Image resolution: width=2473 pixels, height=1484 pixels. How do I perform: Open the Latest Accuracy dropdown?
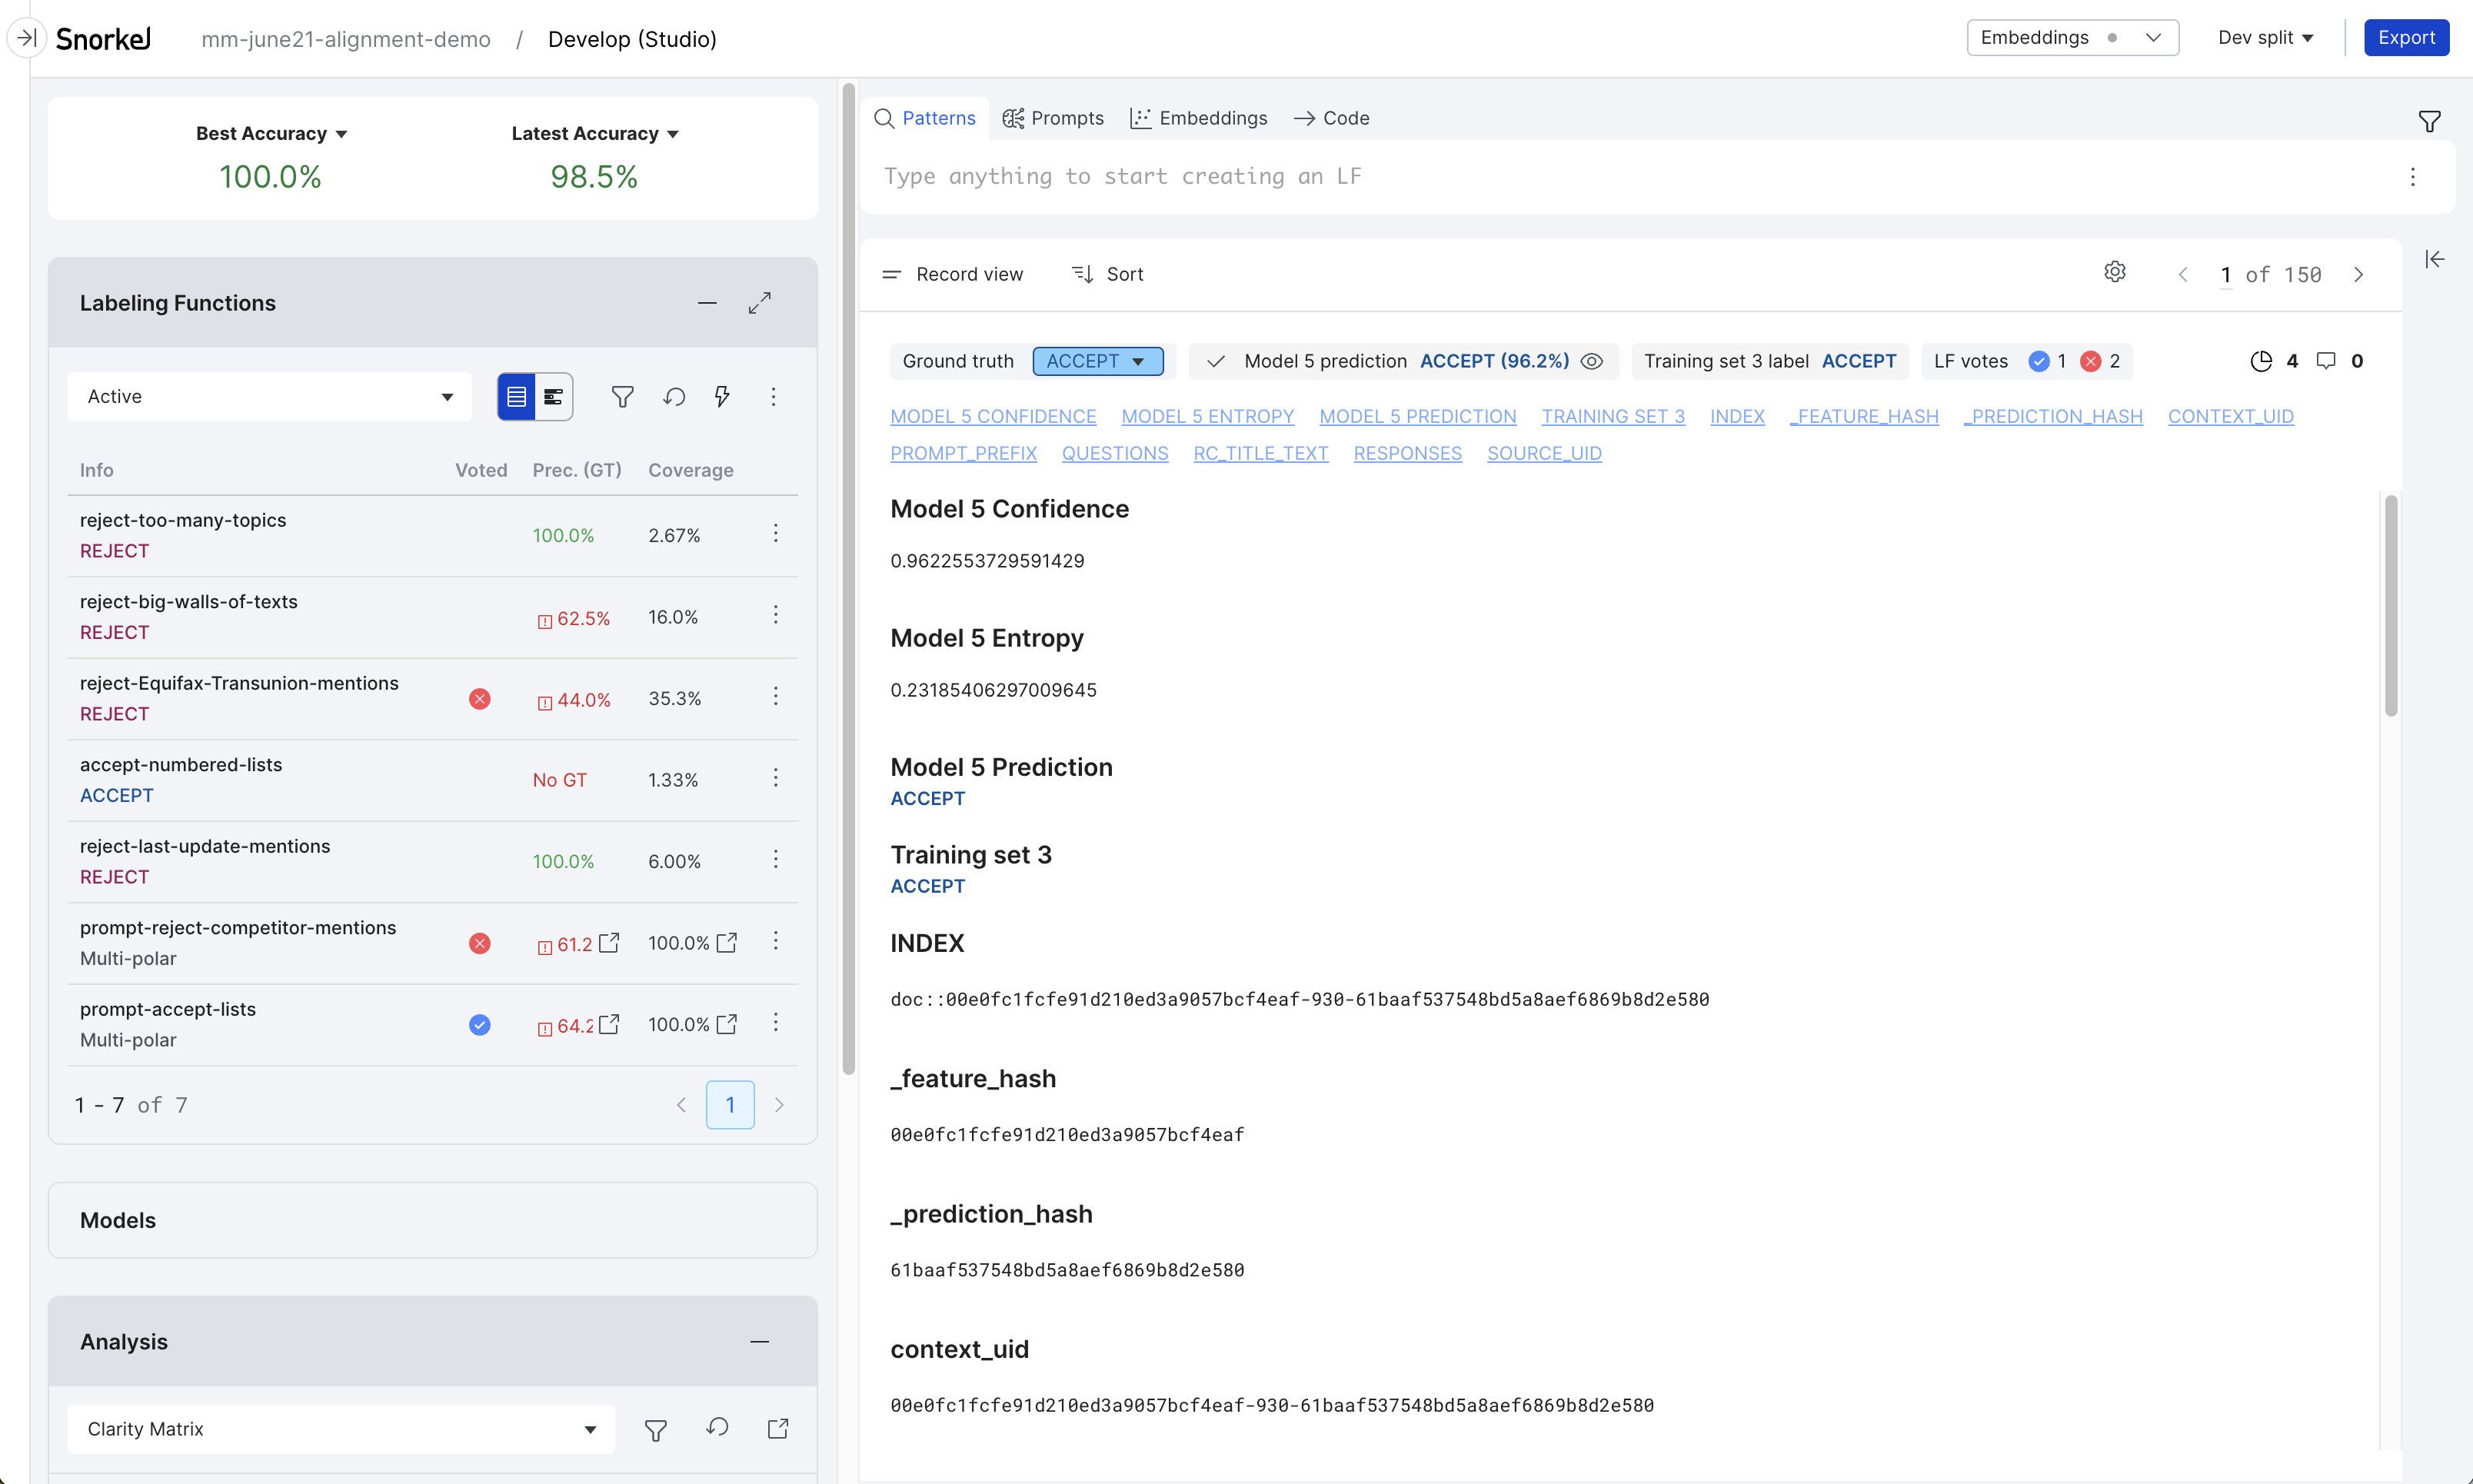595,133
